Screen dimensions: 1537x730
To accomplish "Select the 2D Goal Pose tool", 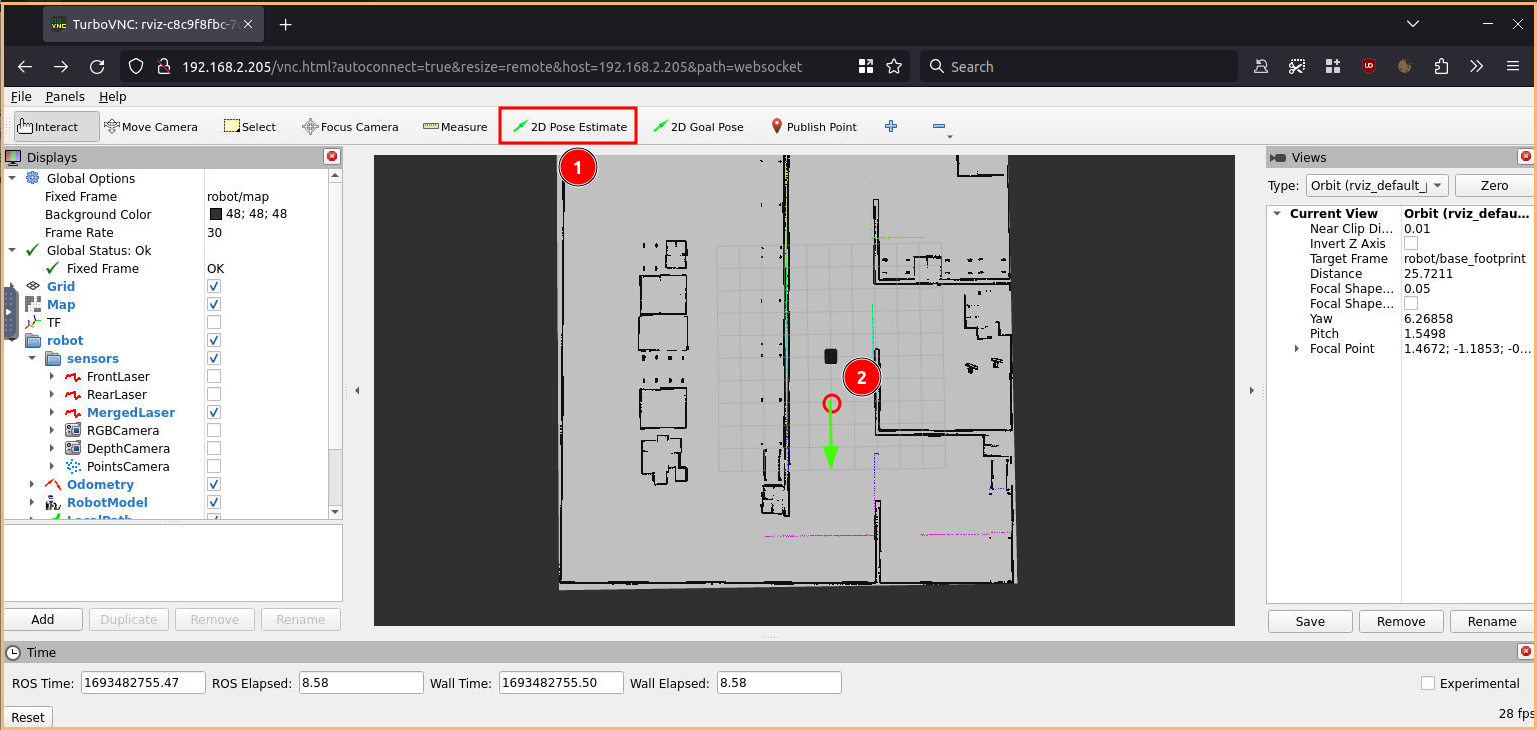I will [x=698, y=127].
